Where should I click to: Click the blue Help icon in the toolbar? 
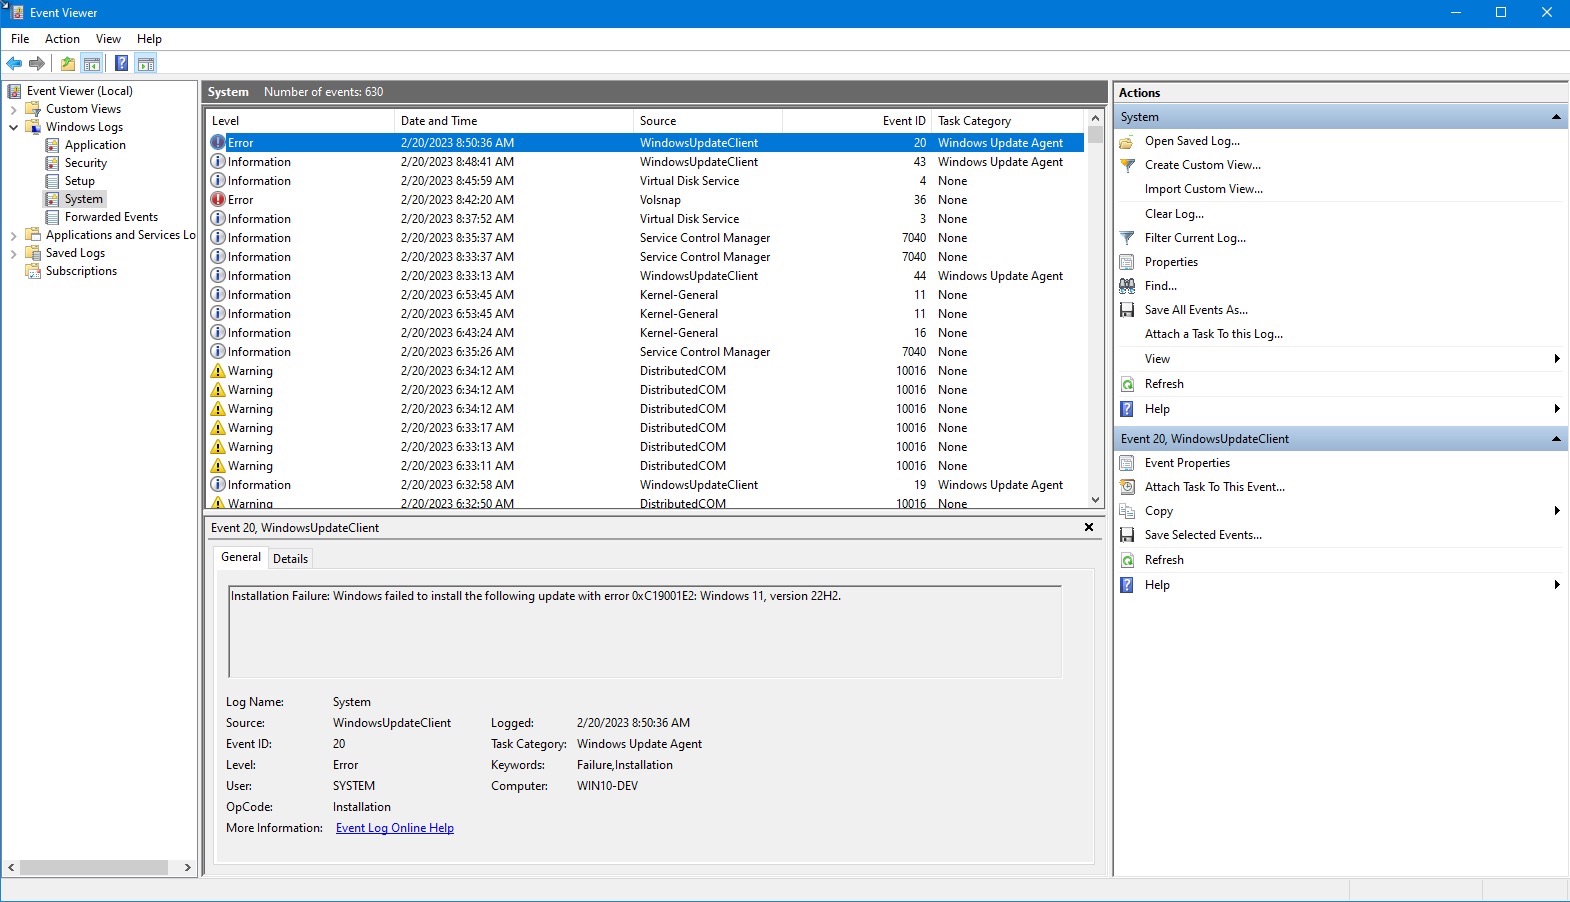(x=121, y=64)
